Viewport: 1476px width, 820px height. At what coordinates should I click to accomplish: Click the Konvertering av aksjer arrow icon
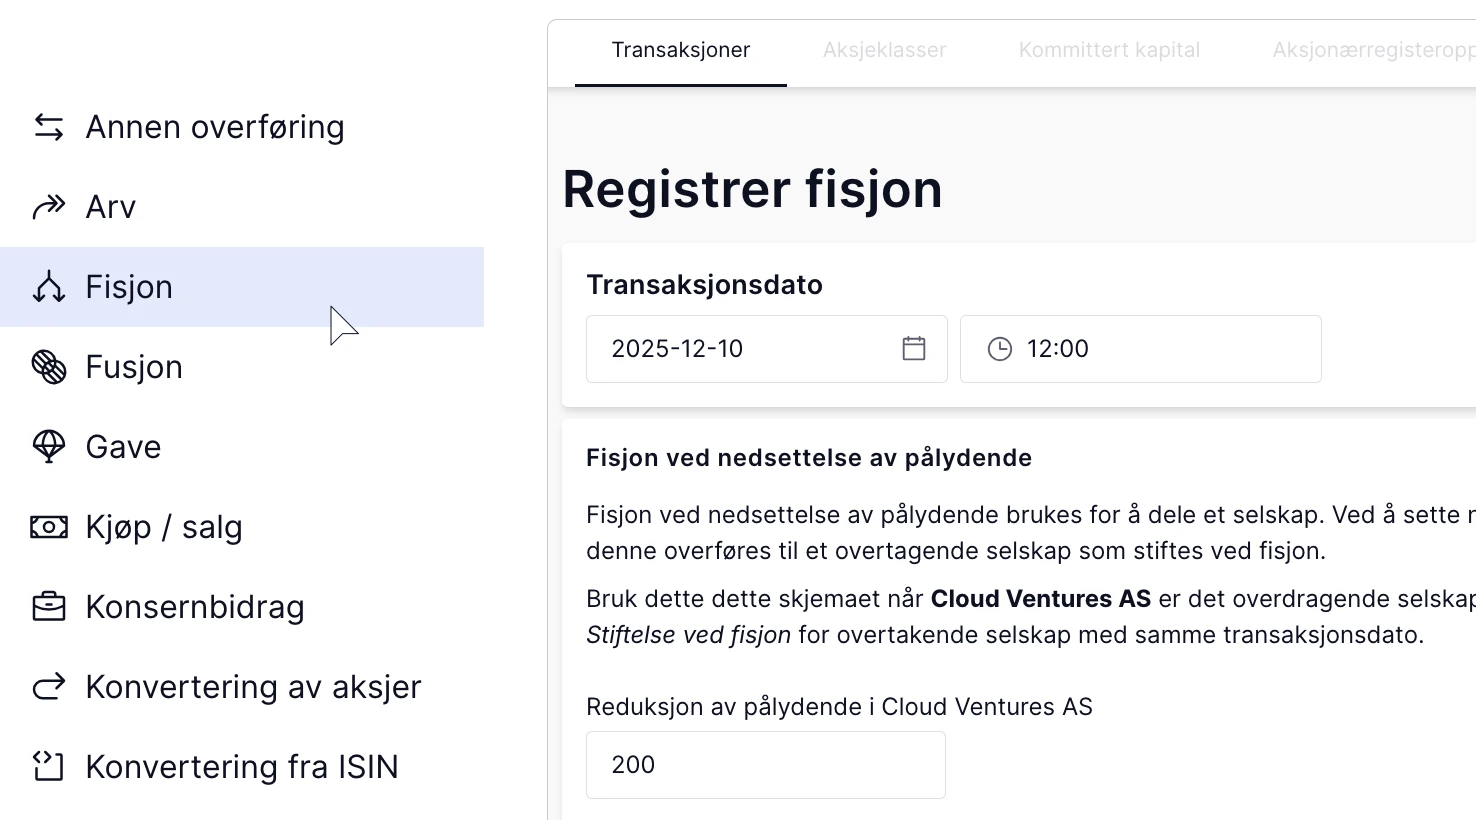pos(49,687)
